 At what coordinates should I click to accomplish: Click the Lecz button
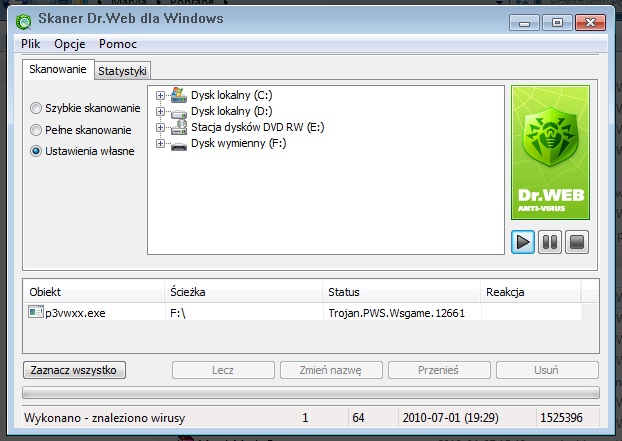click(223, 370)
